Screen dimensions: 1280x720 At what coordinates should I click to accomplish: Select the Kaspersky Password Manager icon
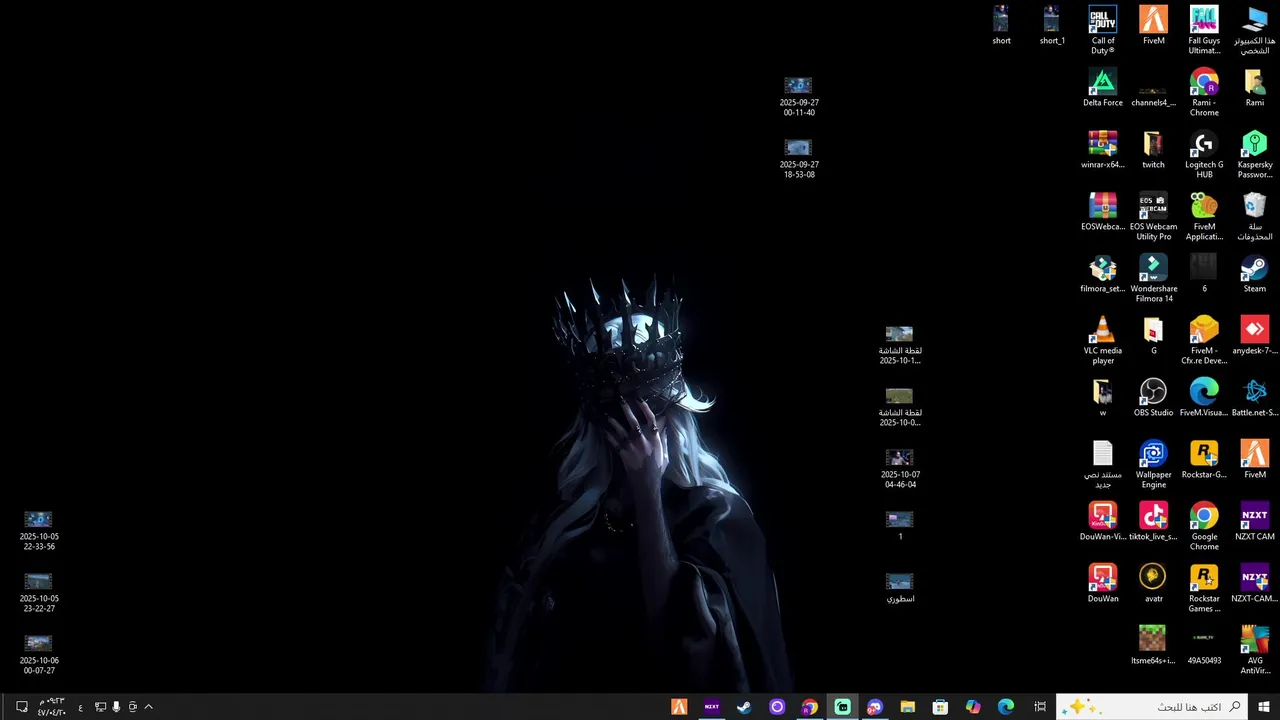[x=1255, y=155]
